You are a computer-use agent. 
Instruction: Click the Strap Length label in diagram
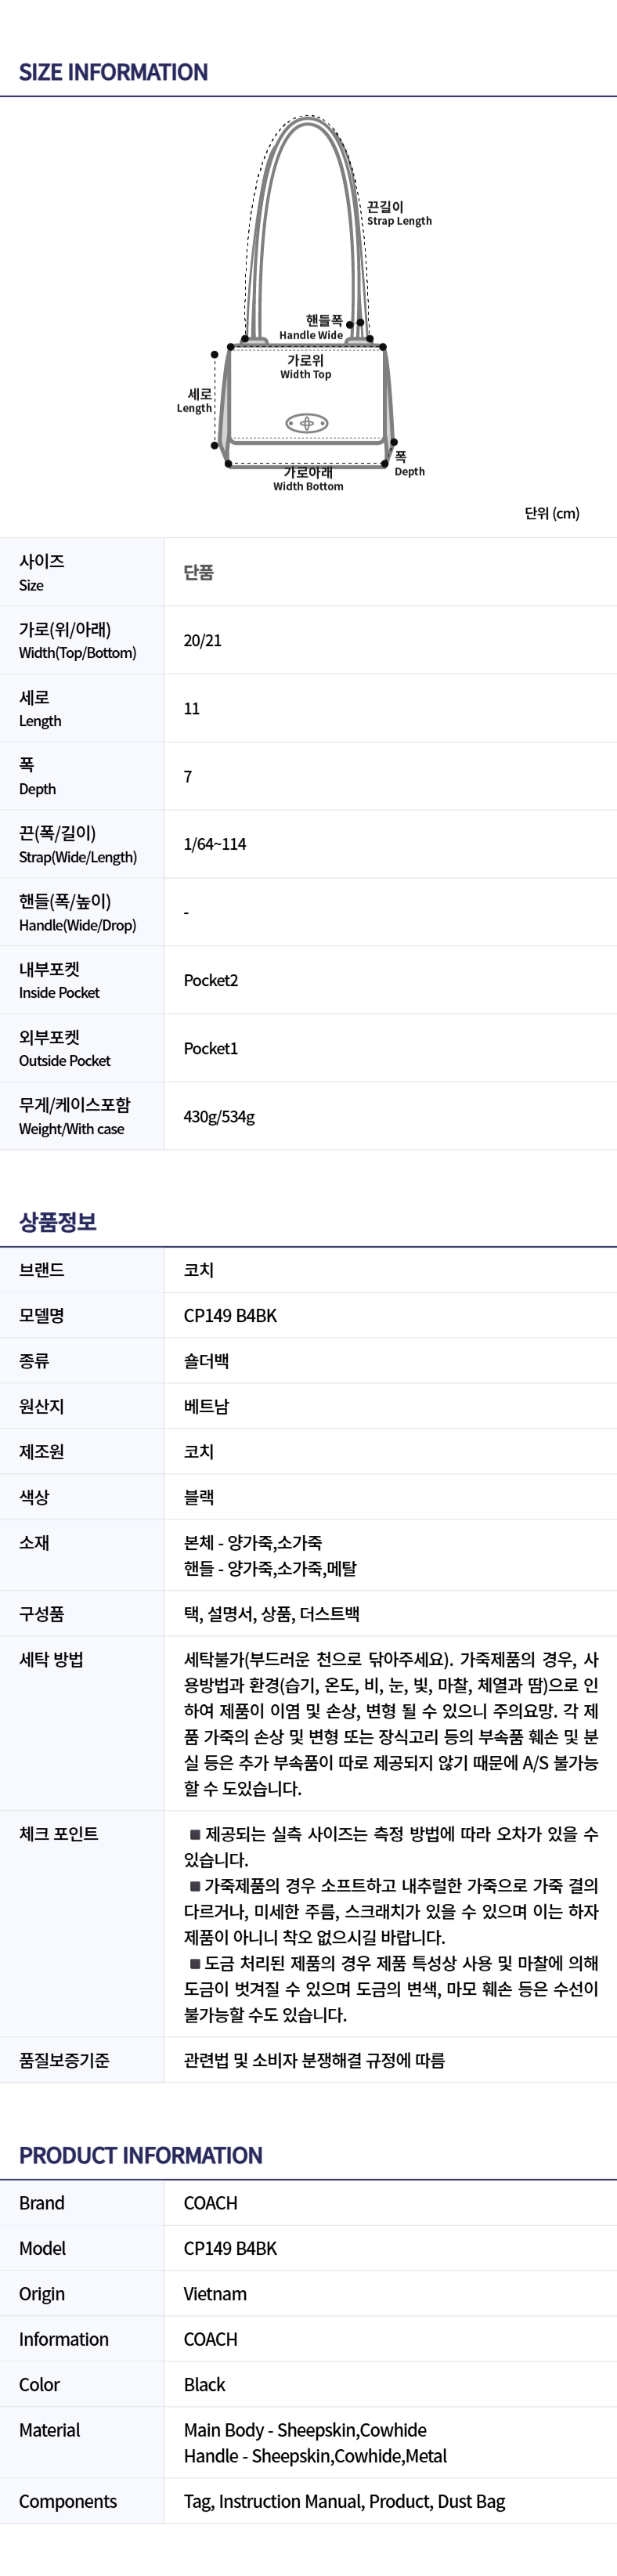(399, 213)
